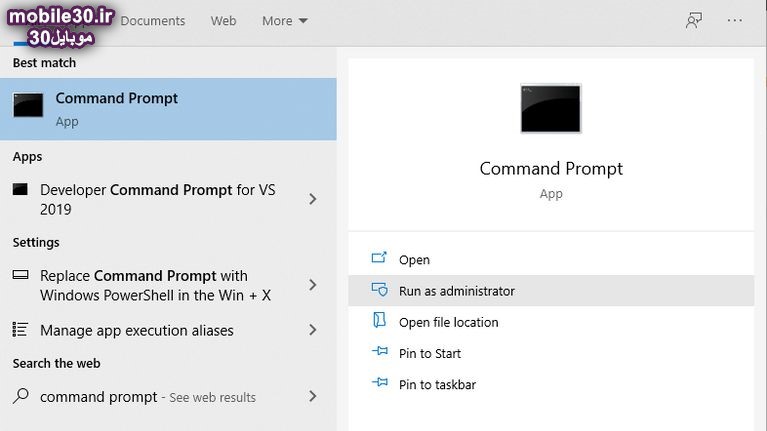Viewport: 767px width, 431px height.
Task: Switch to the Web tab
Action: pos(223,21)
